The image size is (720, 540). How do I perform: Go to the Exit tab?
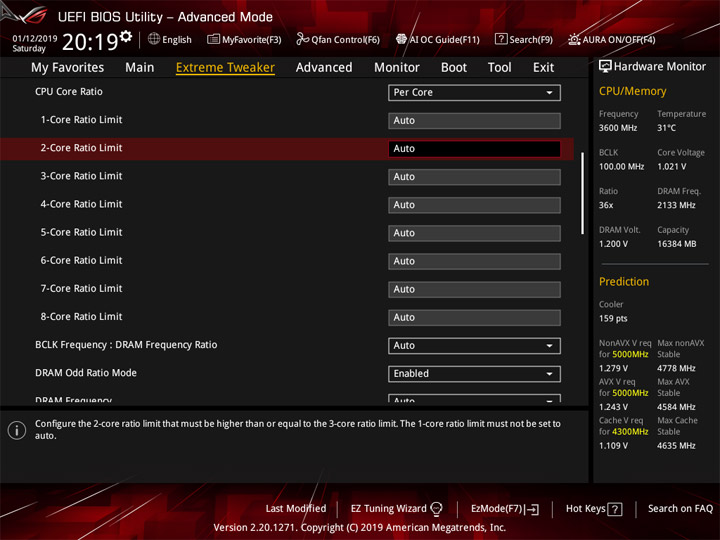[543, 68]
